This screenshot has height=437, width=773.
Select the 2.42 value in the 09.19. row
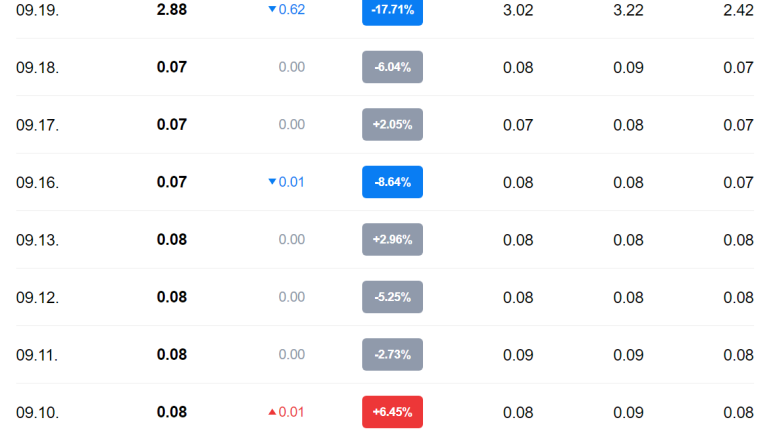pos(738,10)
